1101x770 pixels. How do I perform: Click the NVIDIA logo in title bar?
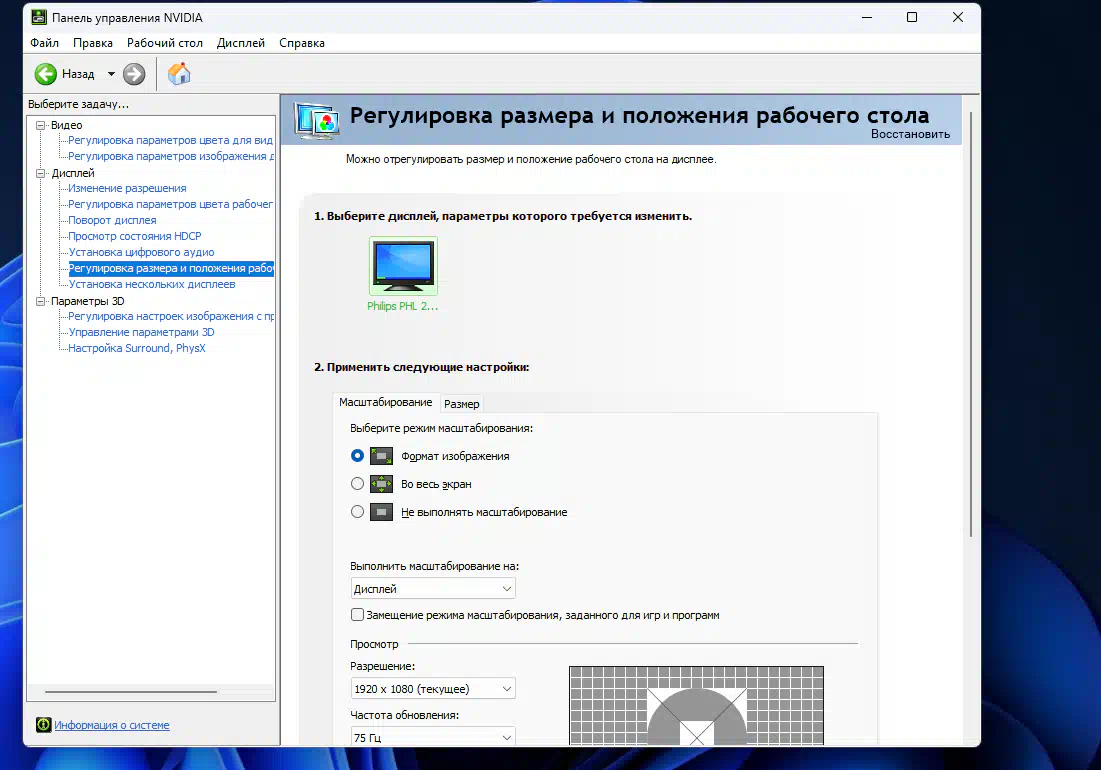click(x=38, y=18)
